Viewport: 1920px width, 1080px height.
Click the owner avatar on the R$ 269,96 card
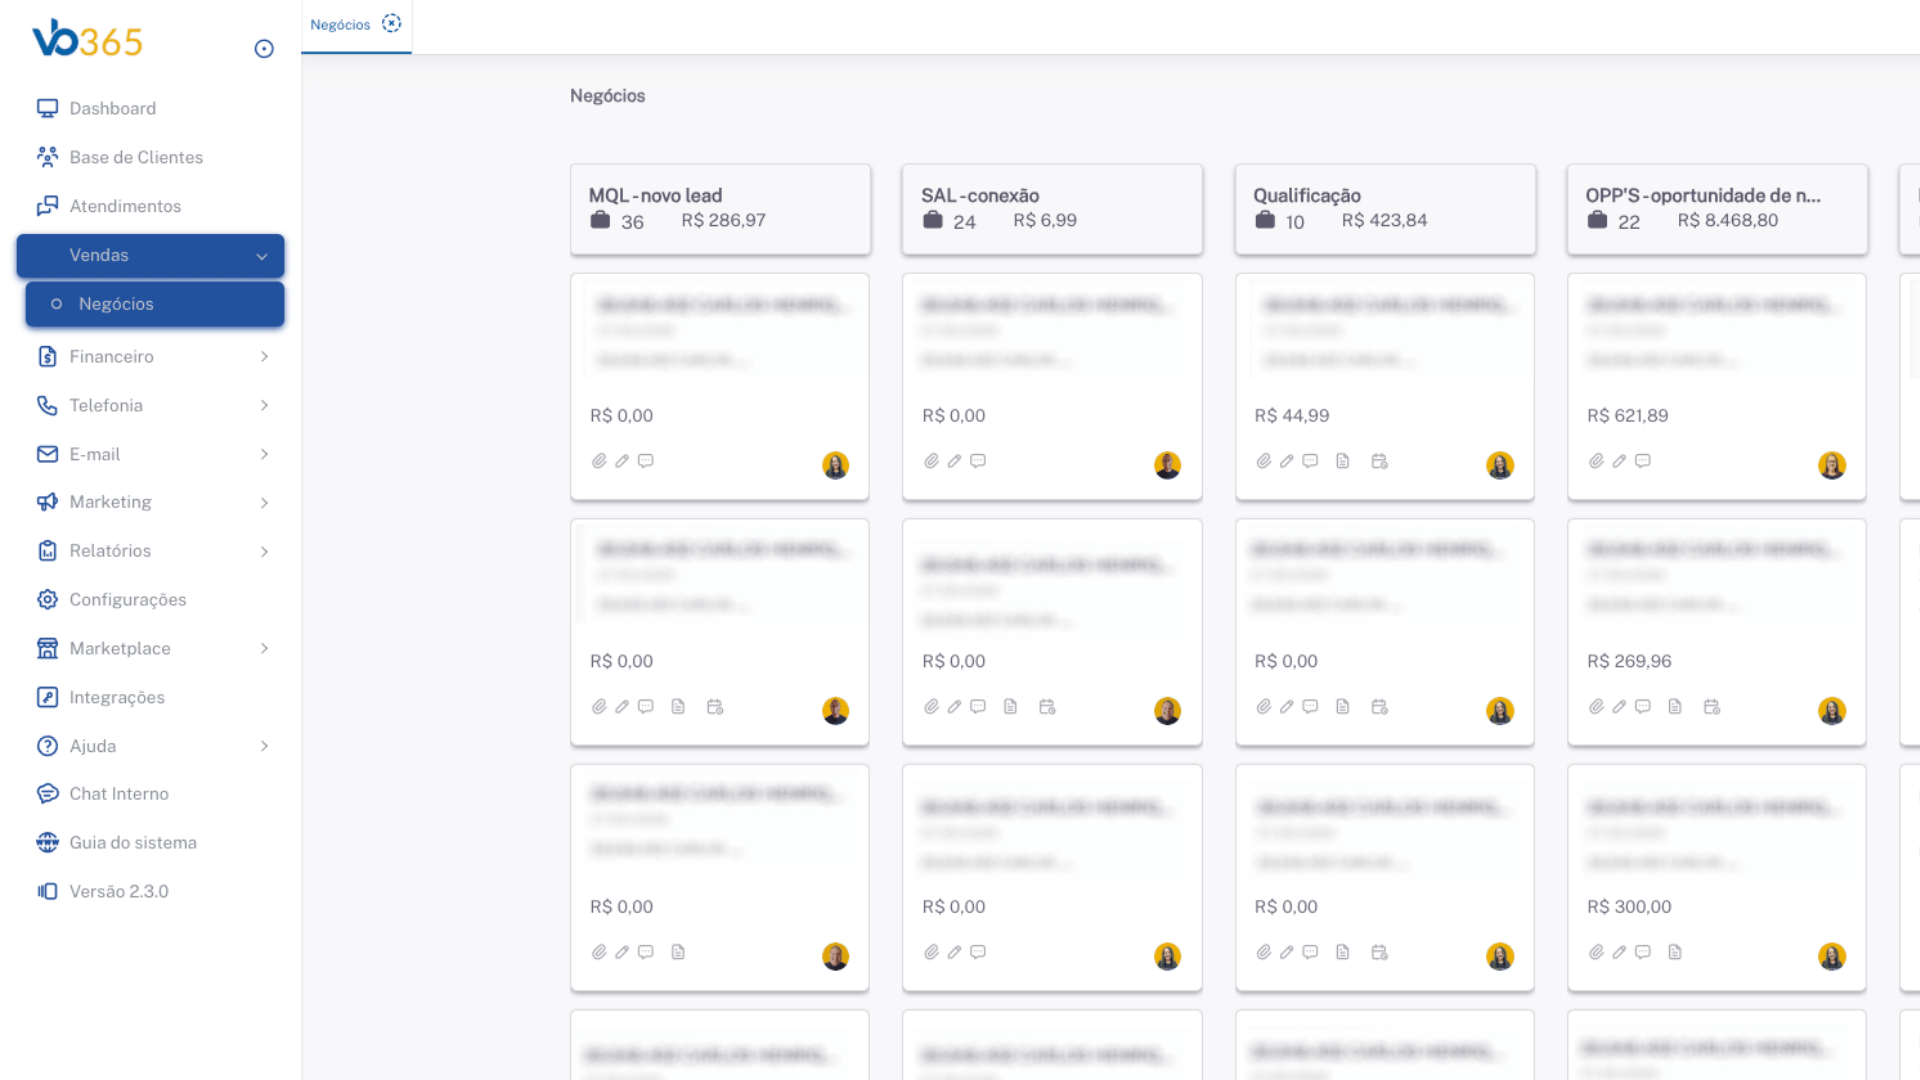click(1832, 711)
